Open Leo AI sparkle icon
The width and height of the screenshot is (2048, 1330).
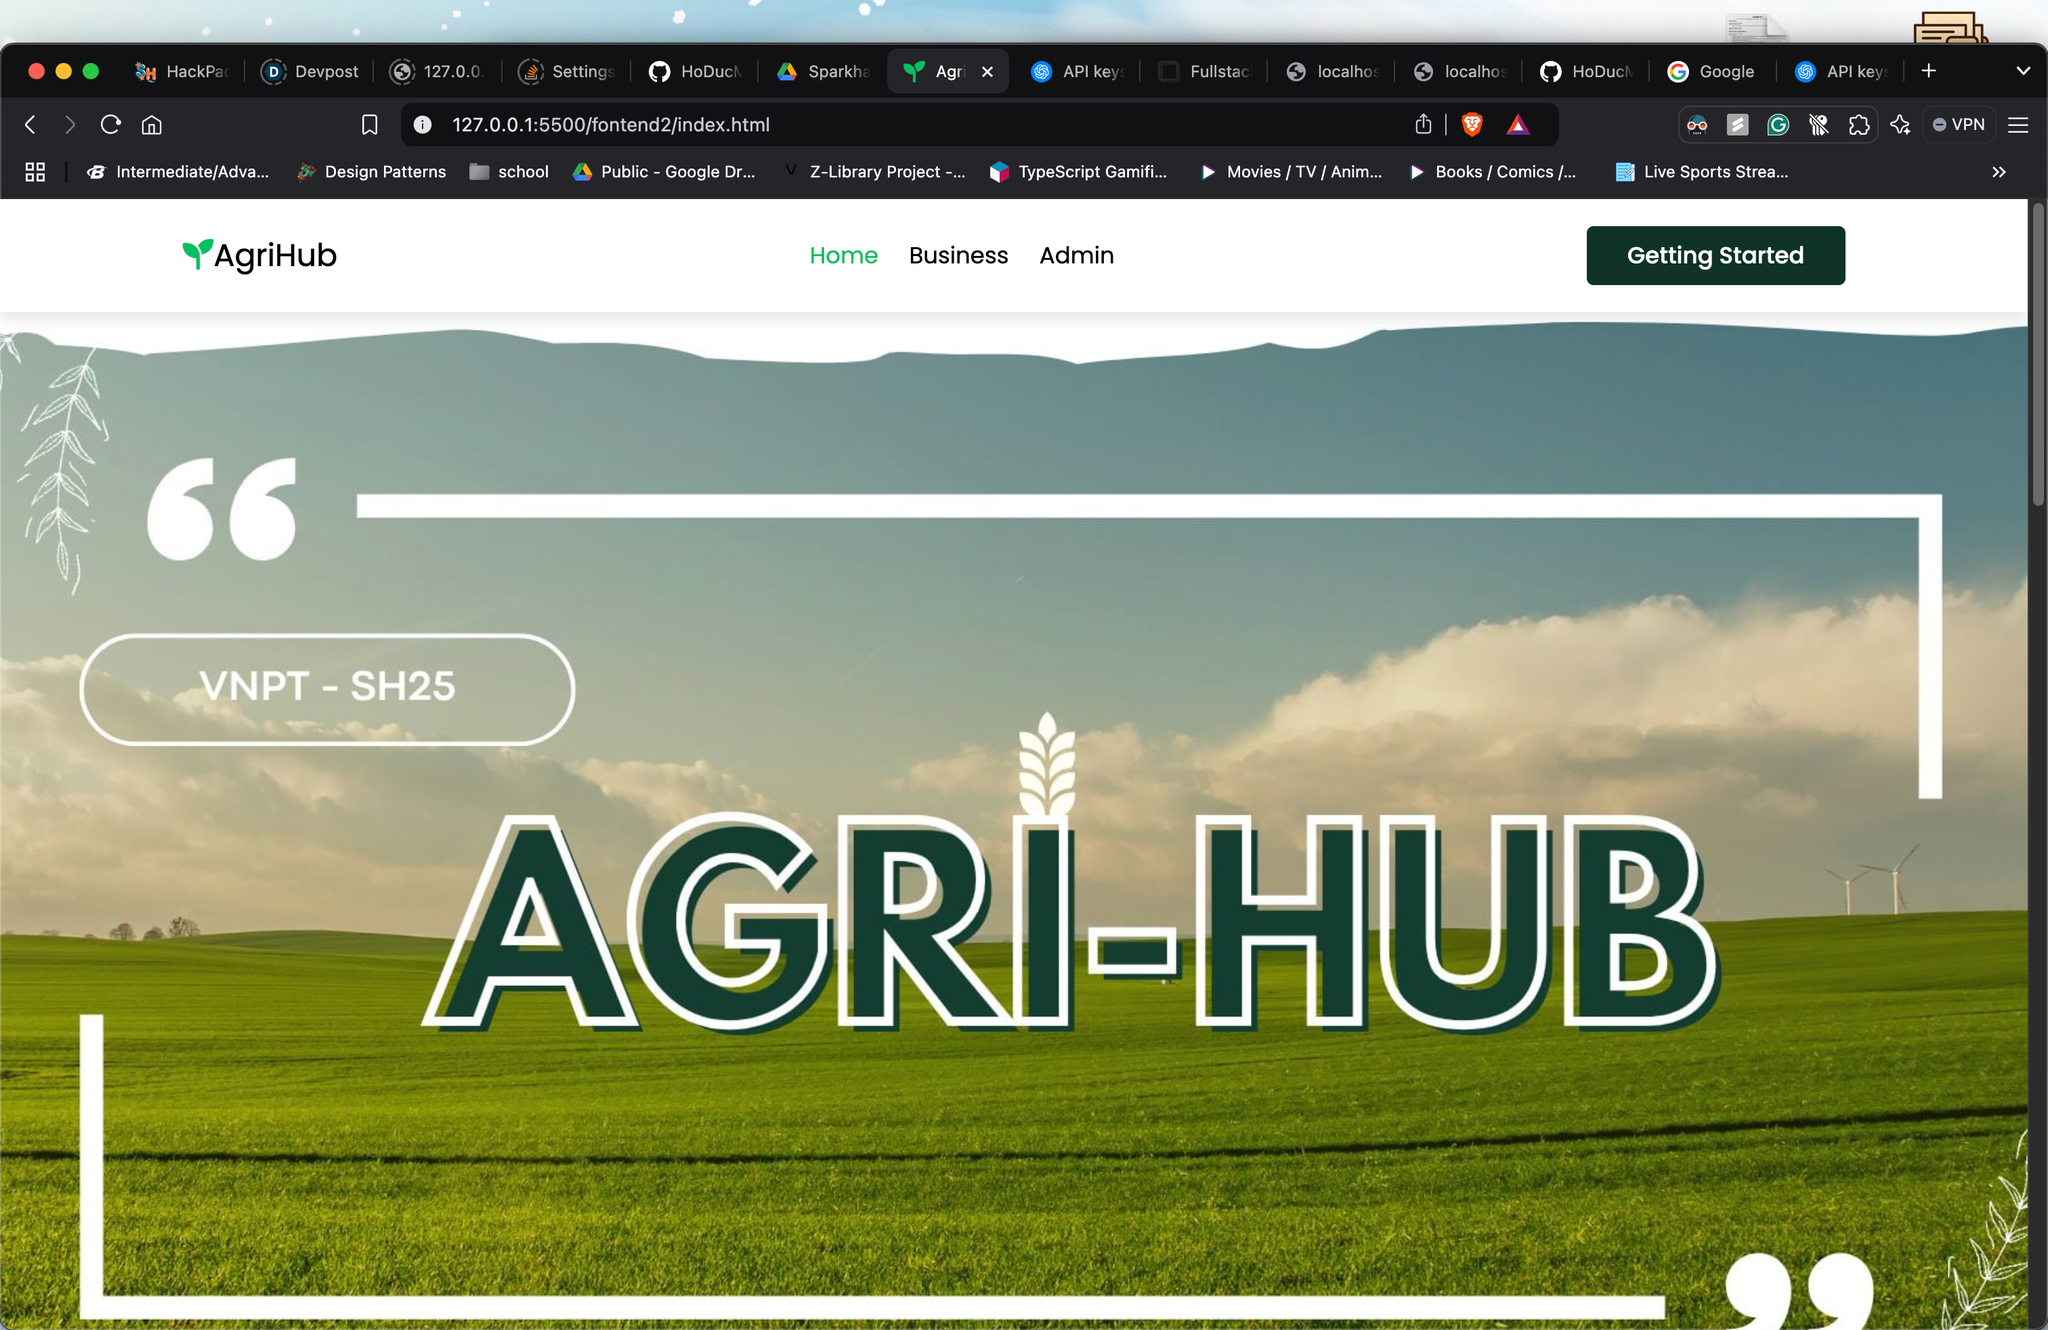click(1900, 125)
